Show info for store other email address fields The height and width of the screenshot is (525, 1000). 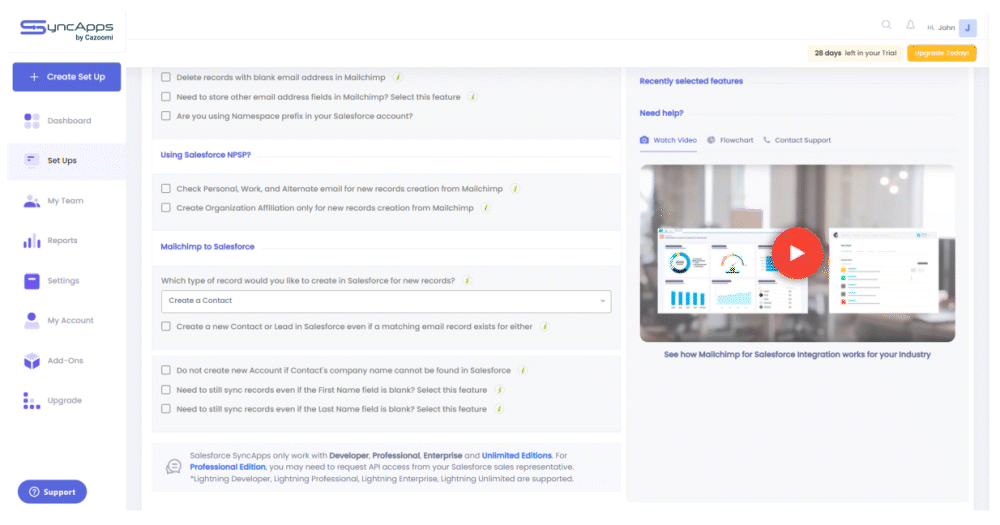coord(473,97)
